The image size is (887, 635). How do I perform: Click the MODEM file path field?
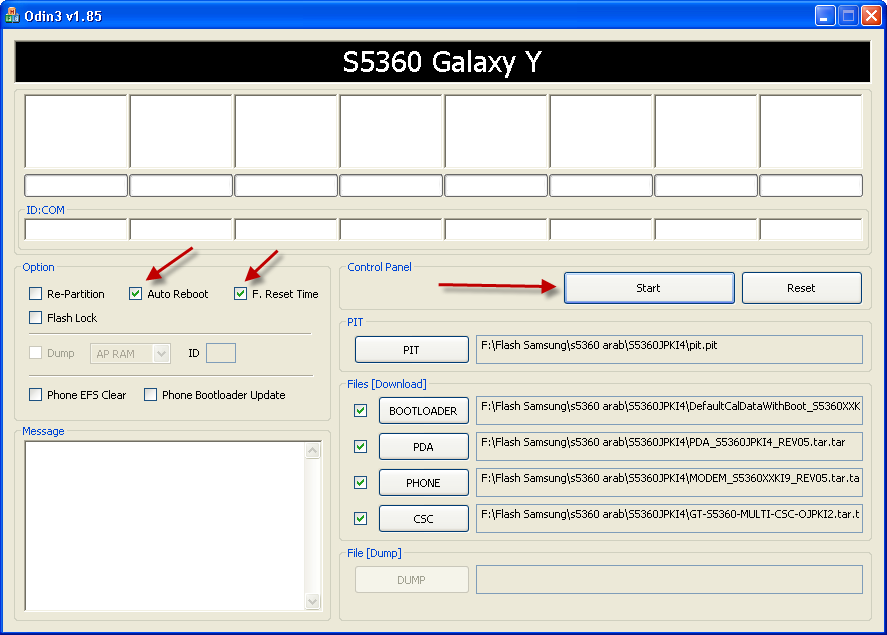click(x=669, y=482)
